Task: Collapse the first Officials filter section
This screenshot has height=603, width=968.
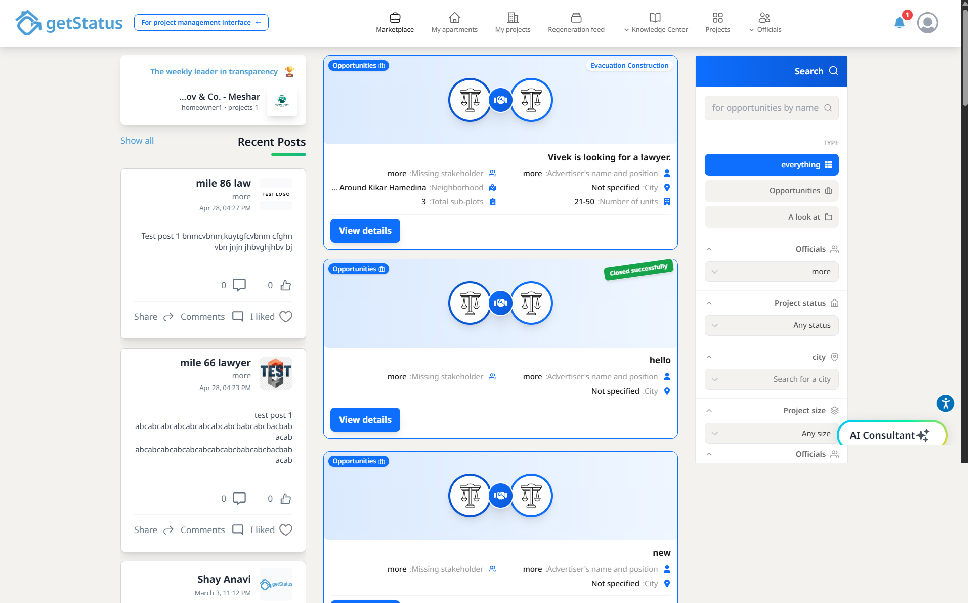Action: pyautogui.click(x=709, y=249)
